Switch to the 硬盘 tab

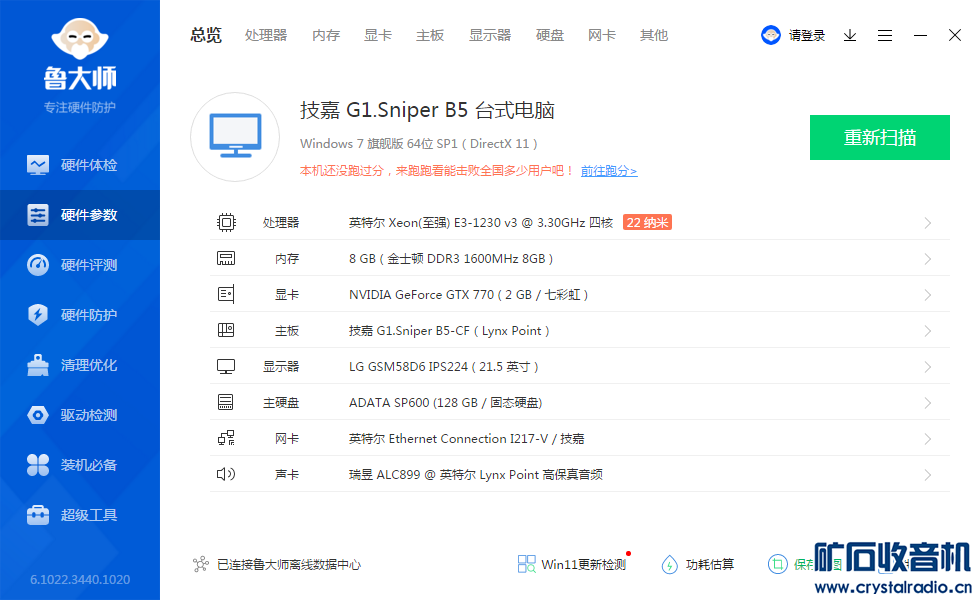tap(550, 35)
